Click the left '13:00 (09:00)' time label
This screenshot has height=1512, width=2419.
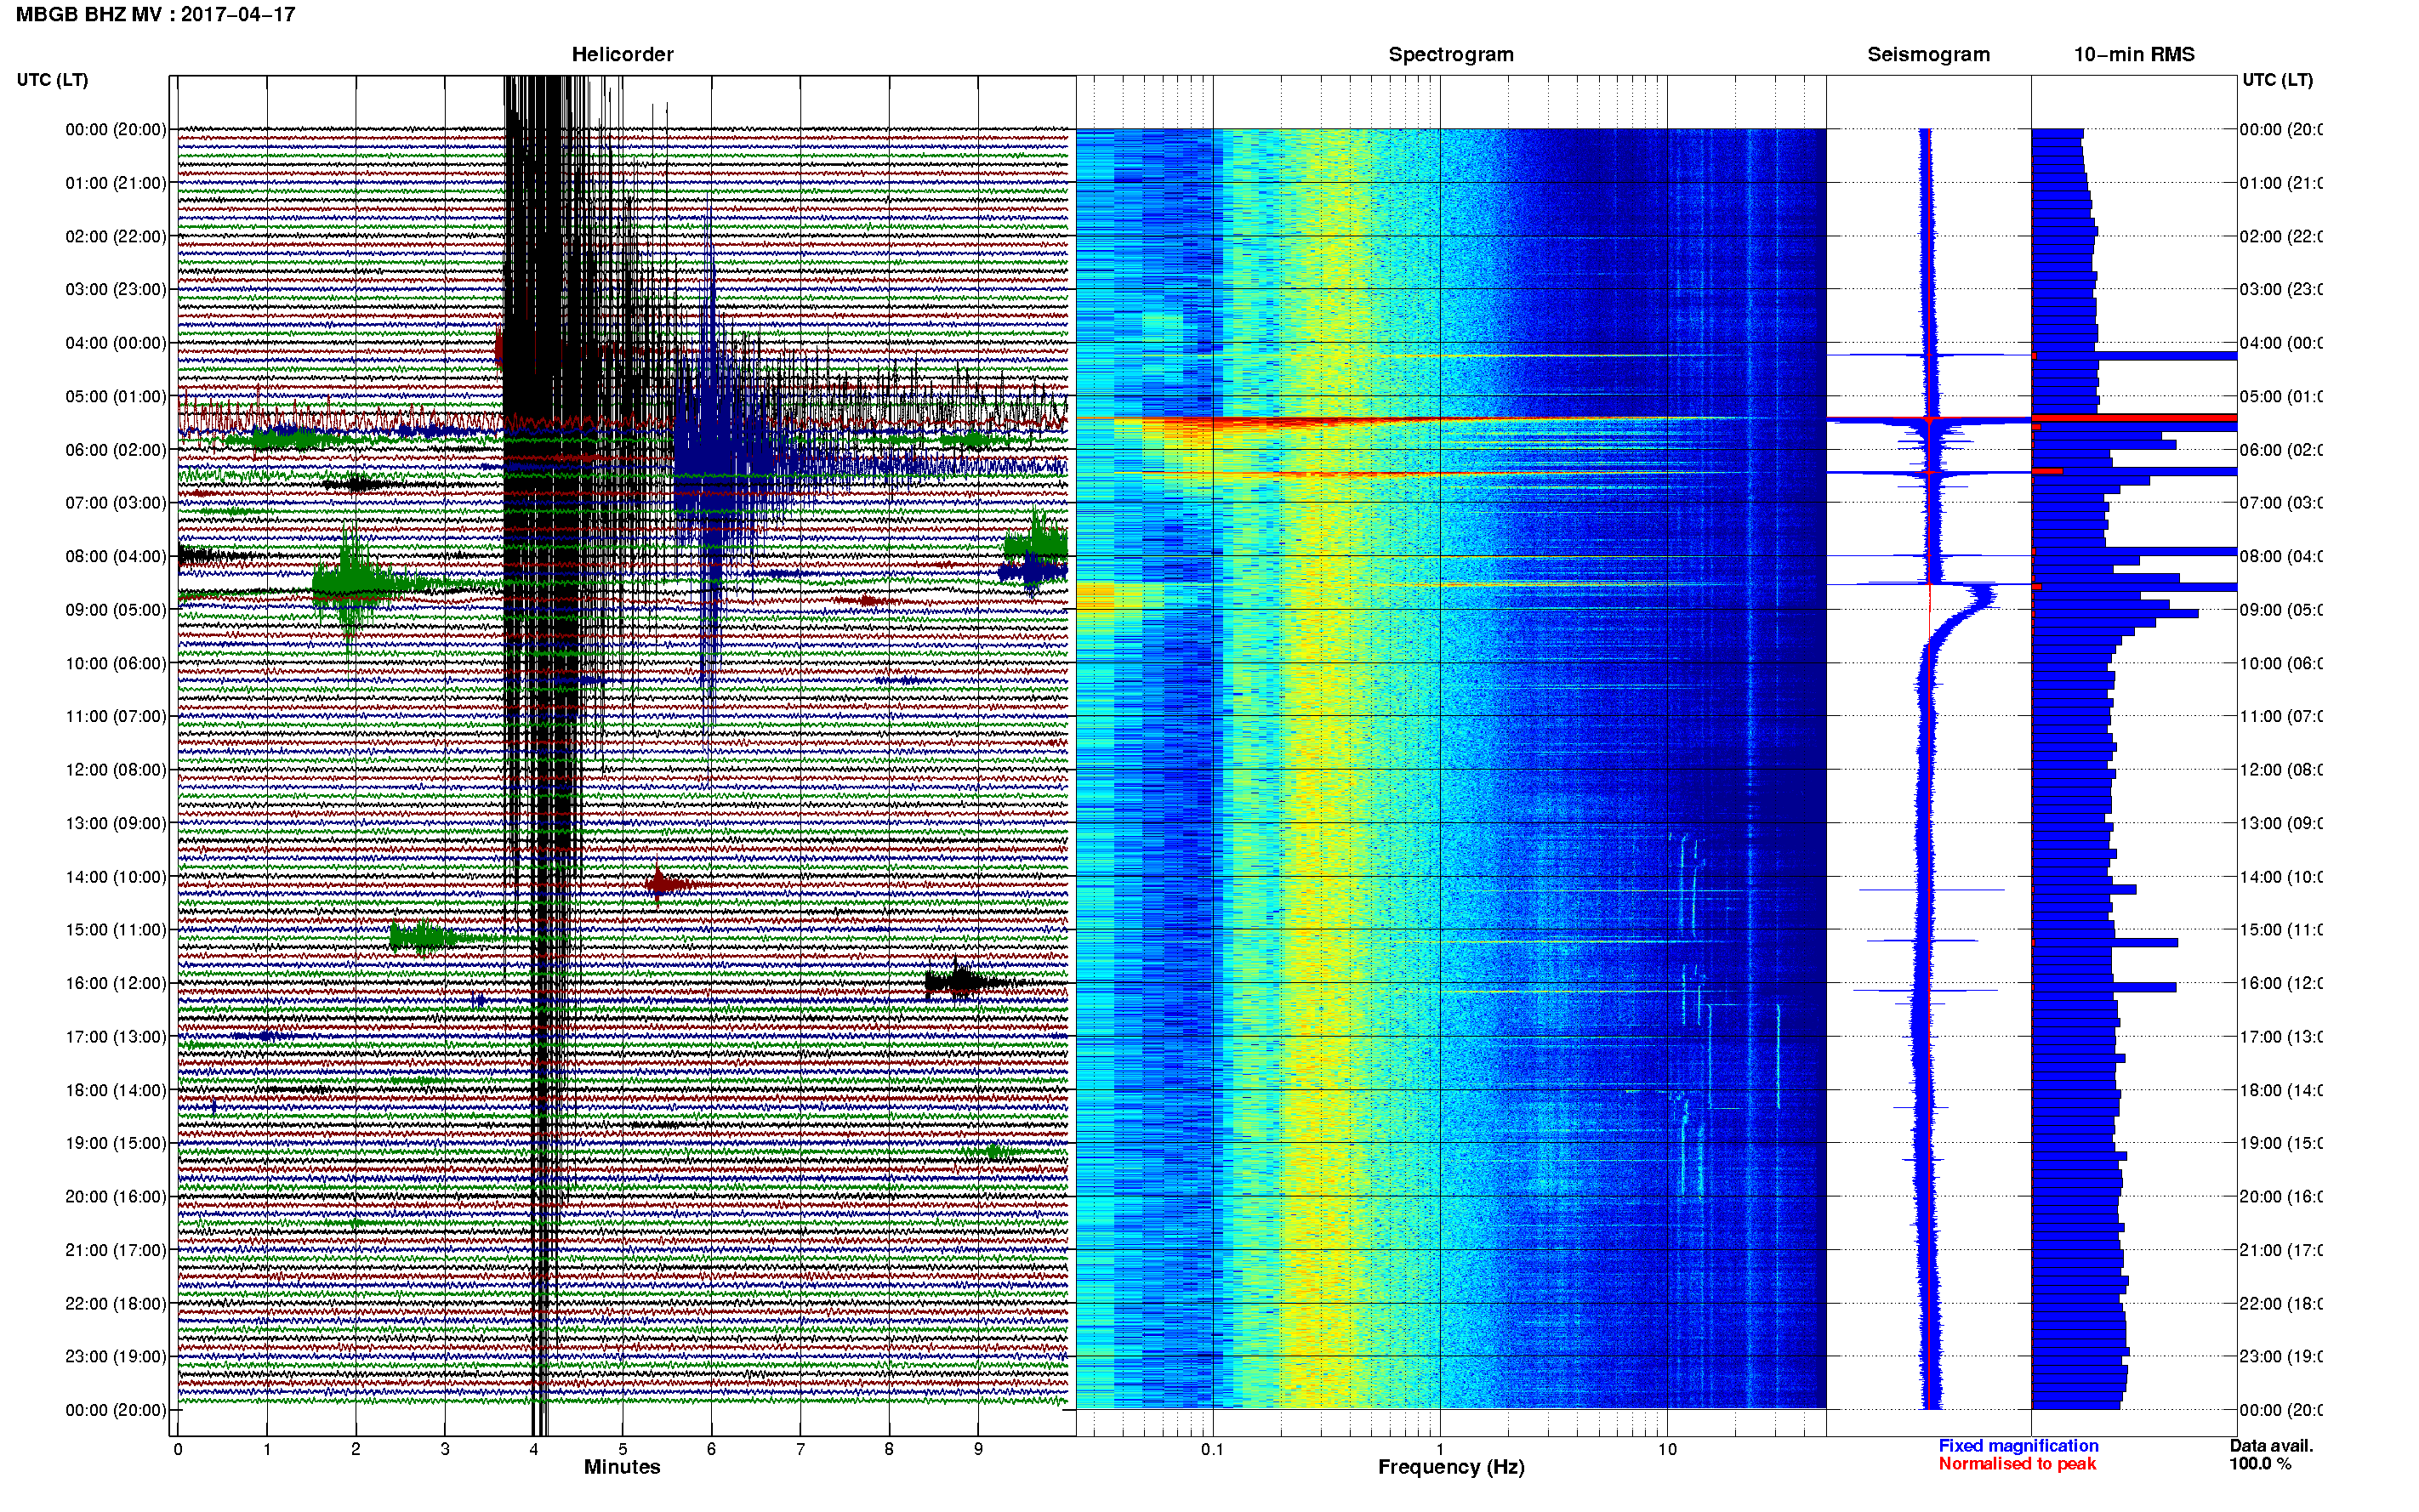(x=116, y=823)
